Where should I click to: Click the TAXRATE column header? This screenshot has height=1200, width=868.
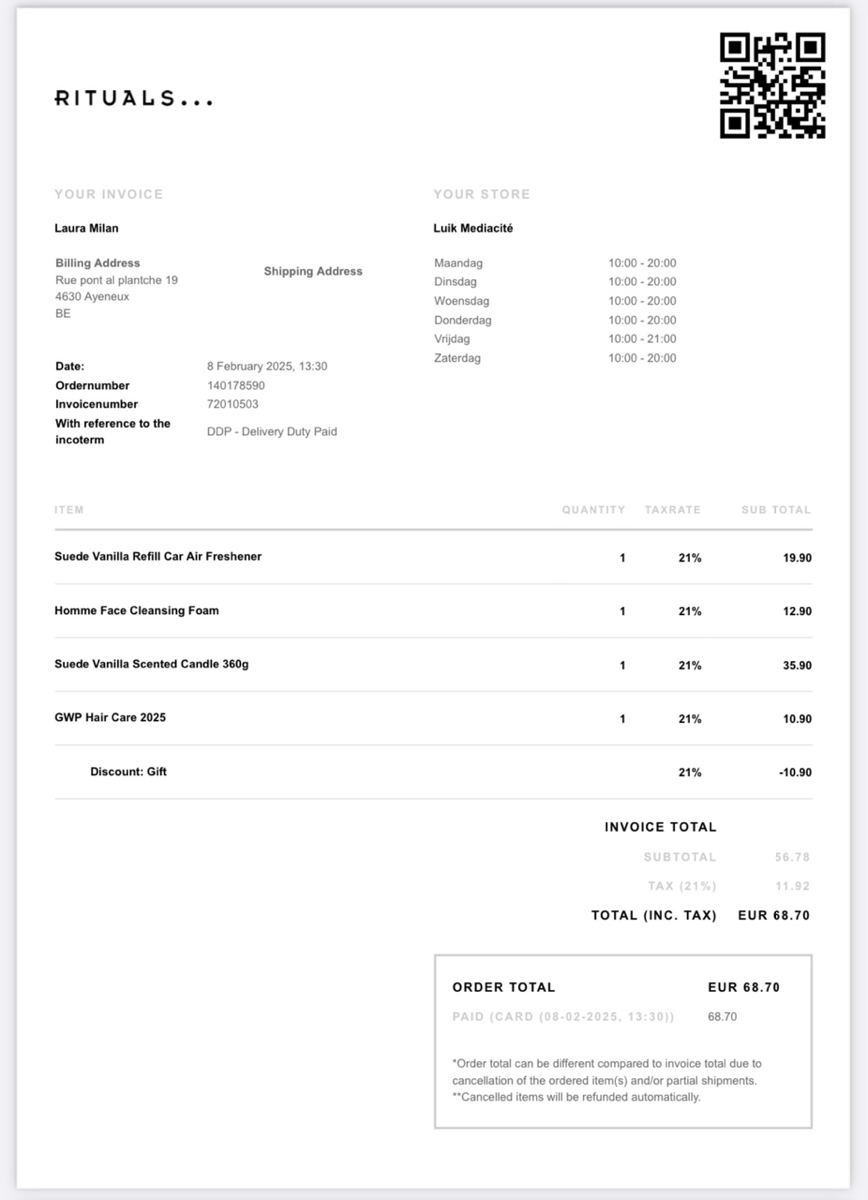click(x=673, y=510)
